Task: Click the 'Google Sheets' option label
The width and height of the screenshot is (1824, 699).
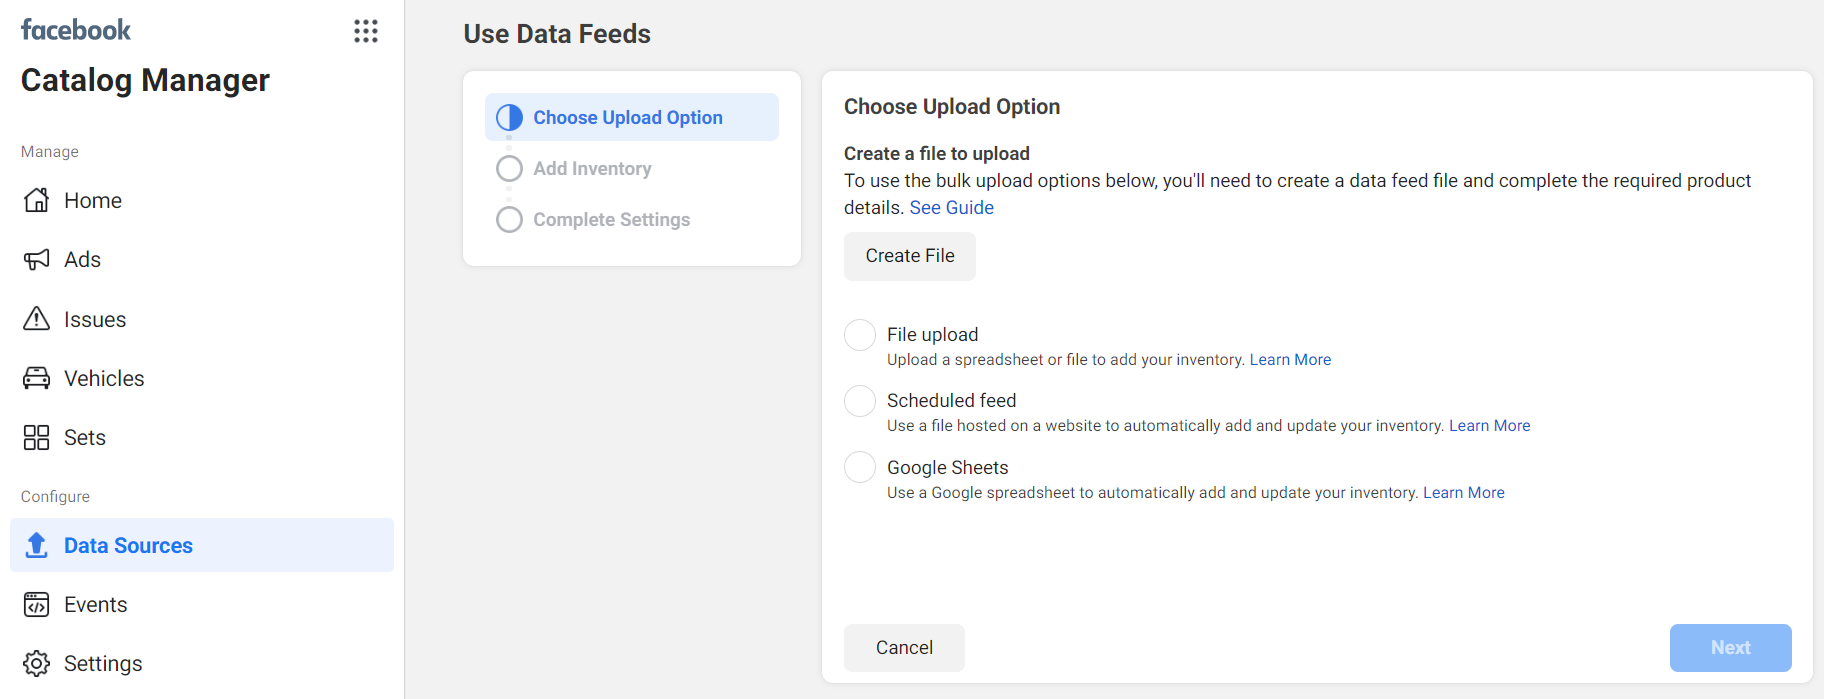Action: click(x=947, y=468)
